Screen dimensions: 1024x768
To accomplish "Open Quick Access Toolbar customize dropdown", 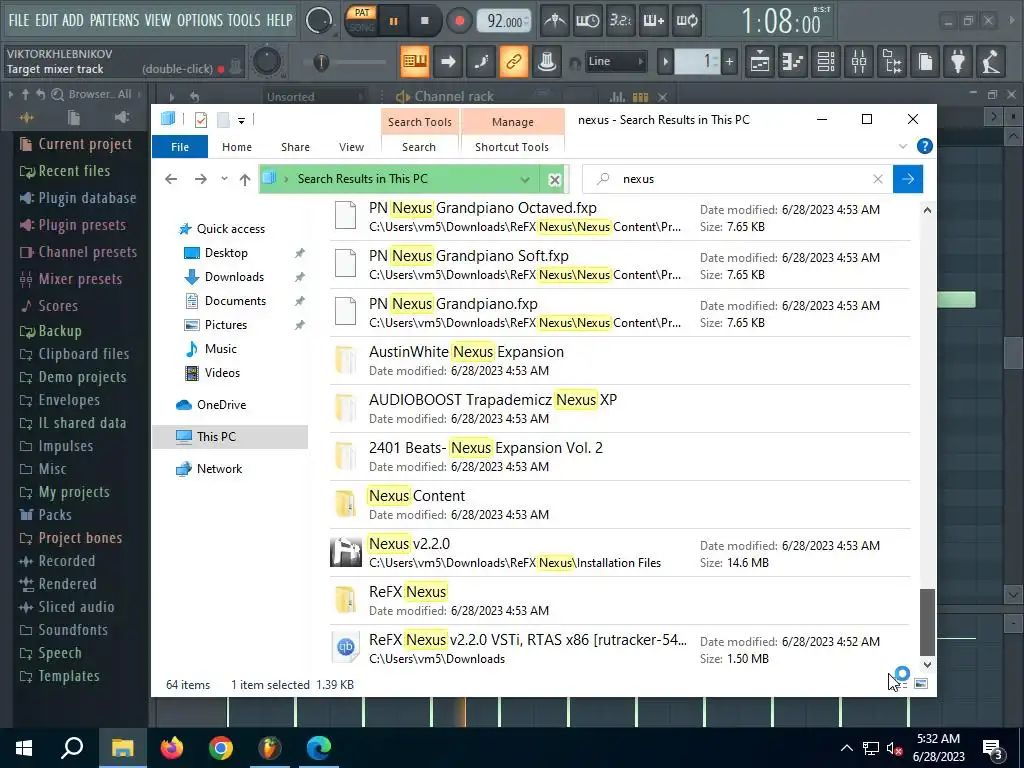I will (241, 120).
